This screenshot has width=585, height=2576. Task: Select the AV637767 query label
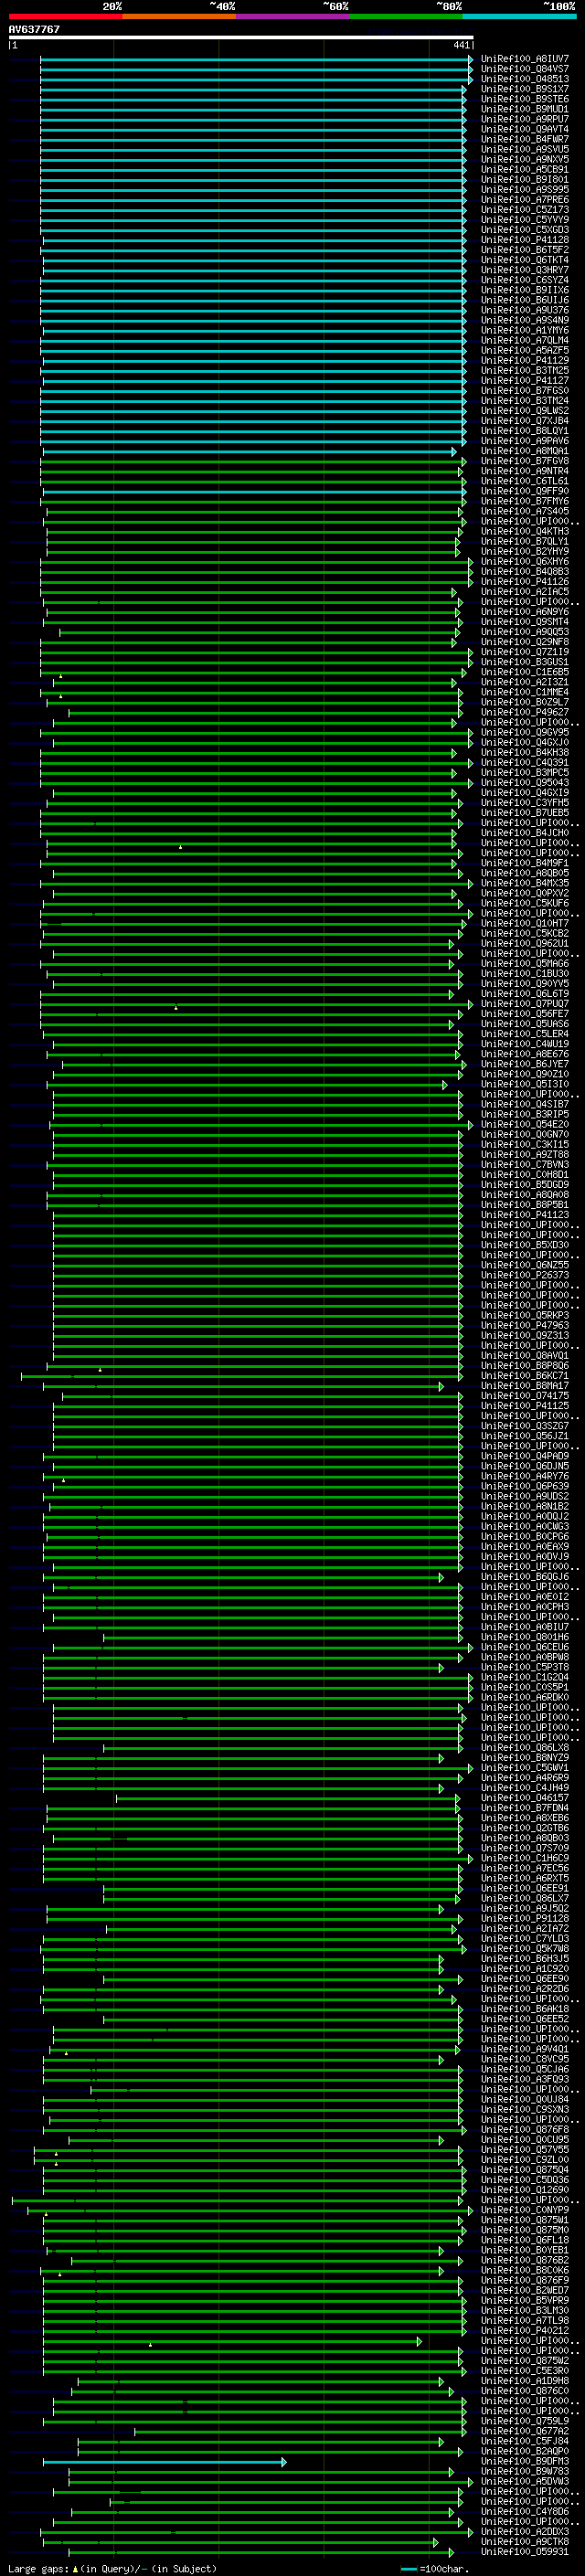pyautogui.click(x=34, y=29)
